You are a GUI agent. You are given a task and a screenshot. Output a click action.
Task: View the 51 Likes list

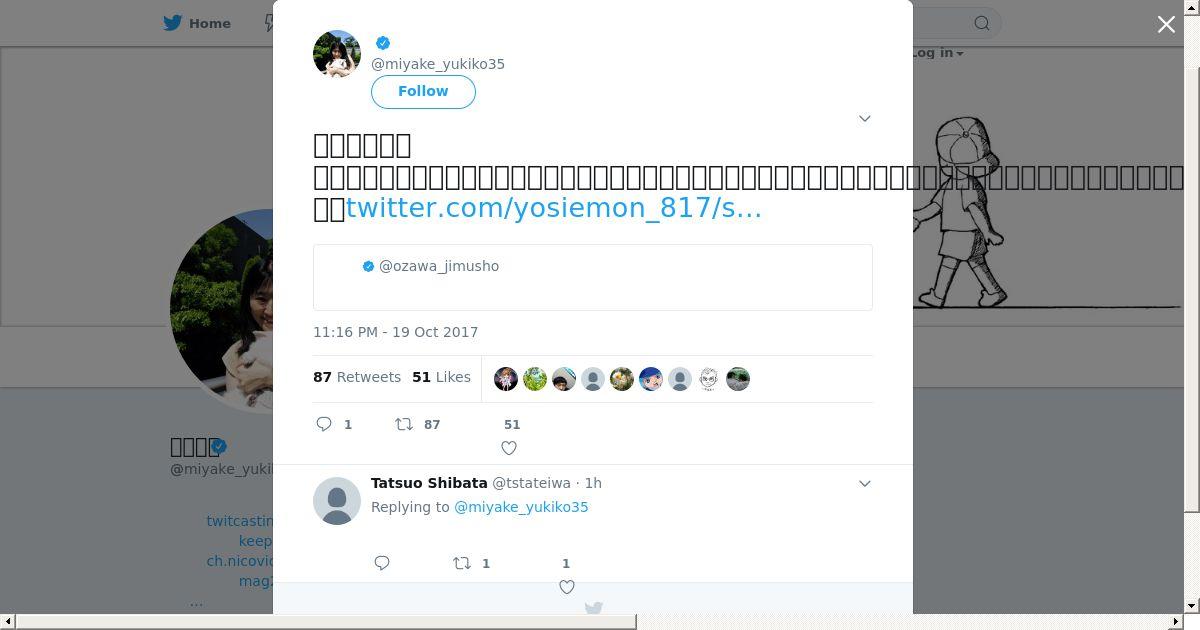[x=441, y=377]
